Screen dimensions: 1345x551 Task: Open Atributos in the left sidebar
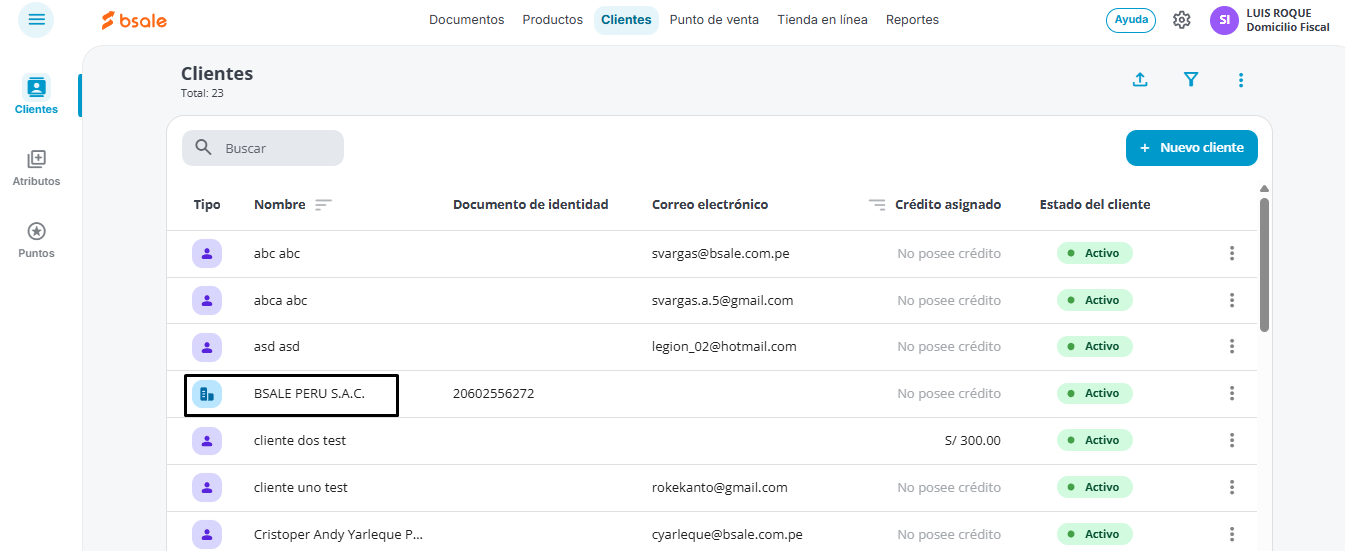tap(36, 168)
